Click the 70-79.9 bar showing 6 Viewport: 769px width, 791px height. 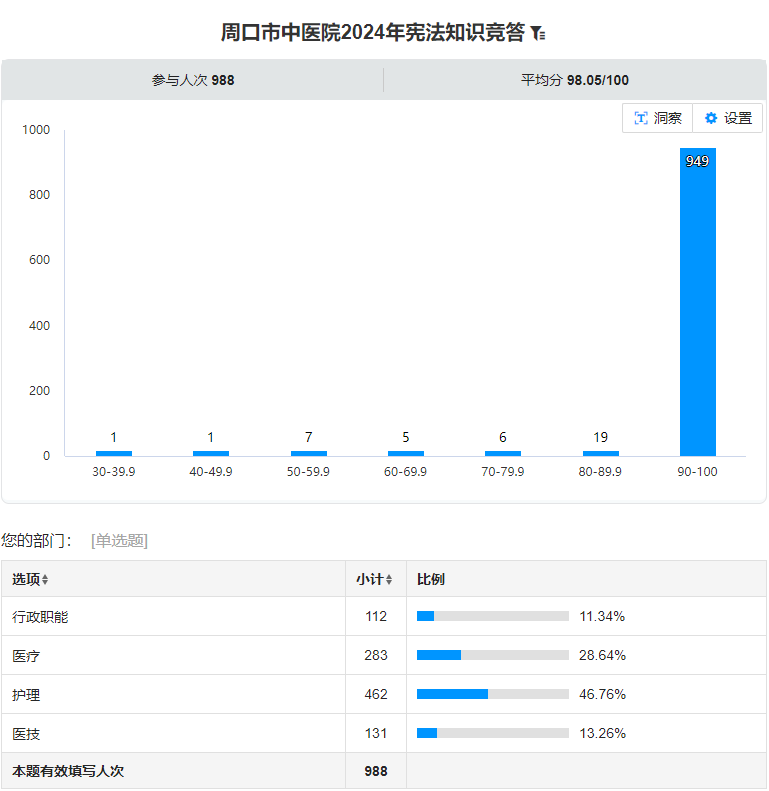tap(503, 453)
